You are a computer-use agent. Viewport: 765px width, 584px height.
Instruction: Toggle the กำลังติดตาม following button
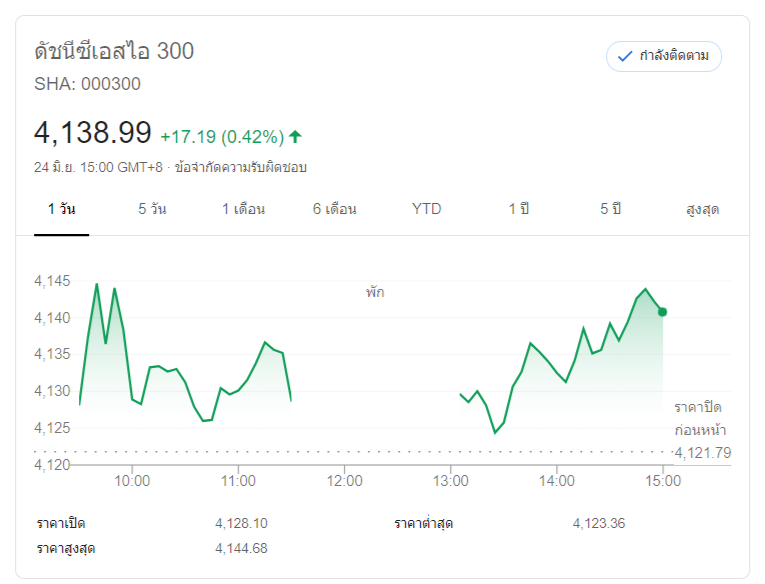point(664,56)
